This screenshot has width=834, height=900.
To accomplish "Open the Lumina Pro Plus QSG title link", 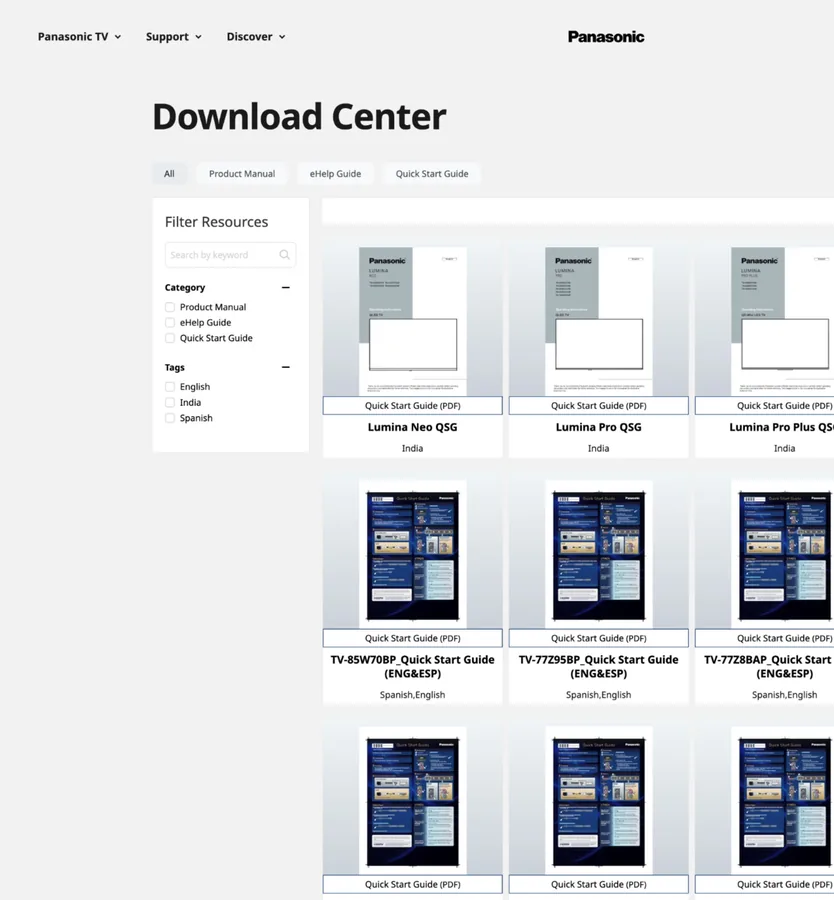I will [782, 427].
